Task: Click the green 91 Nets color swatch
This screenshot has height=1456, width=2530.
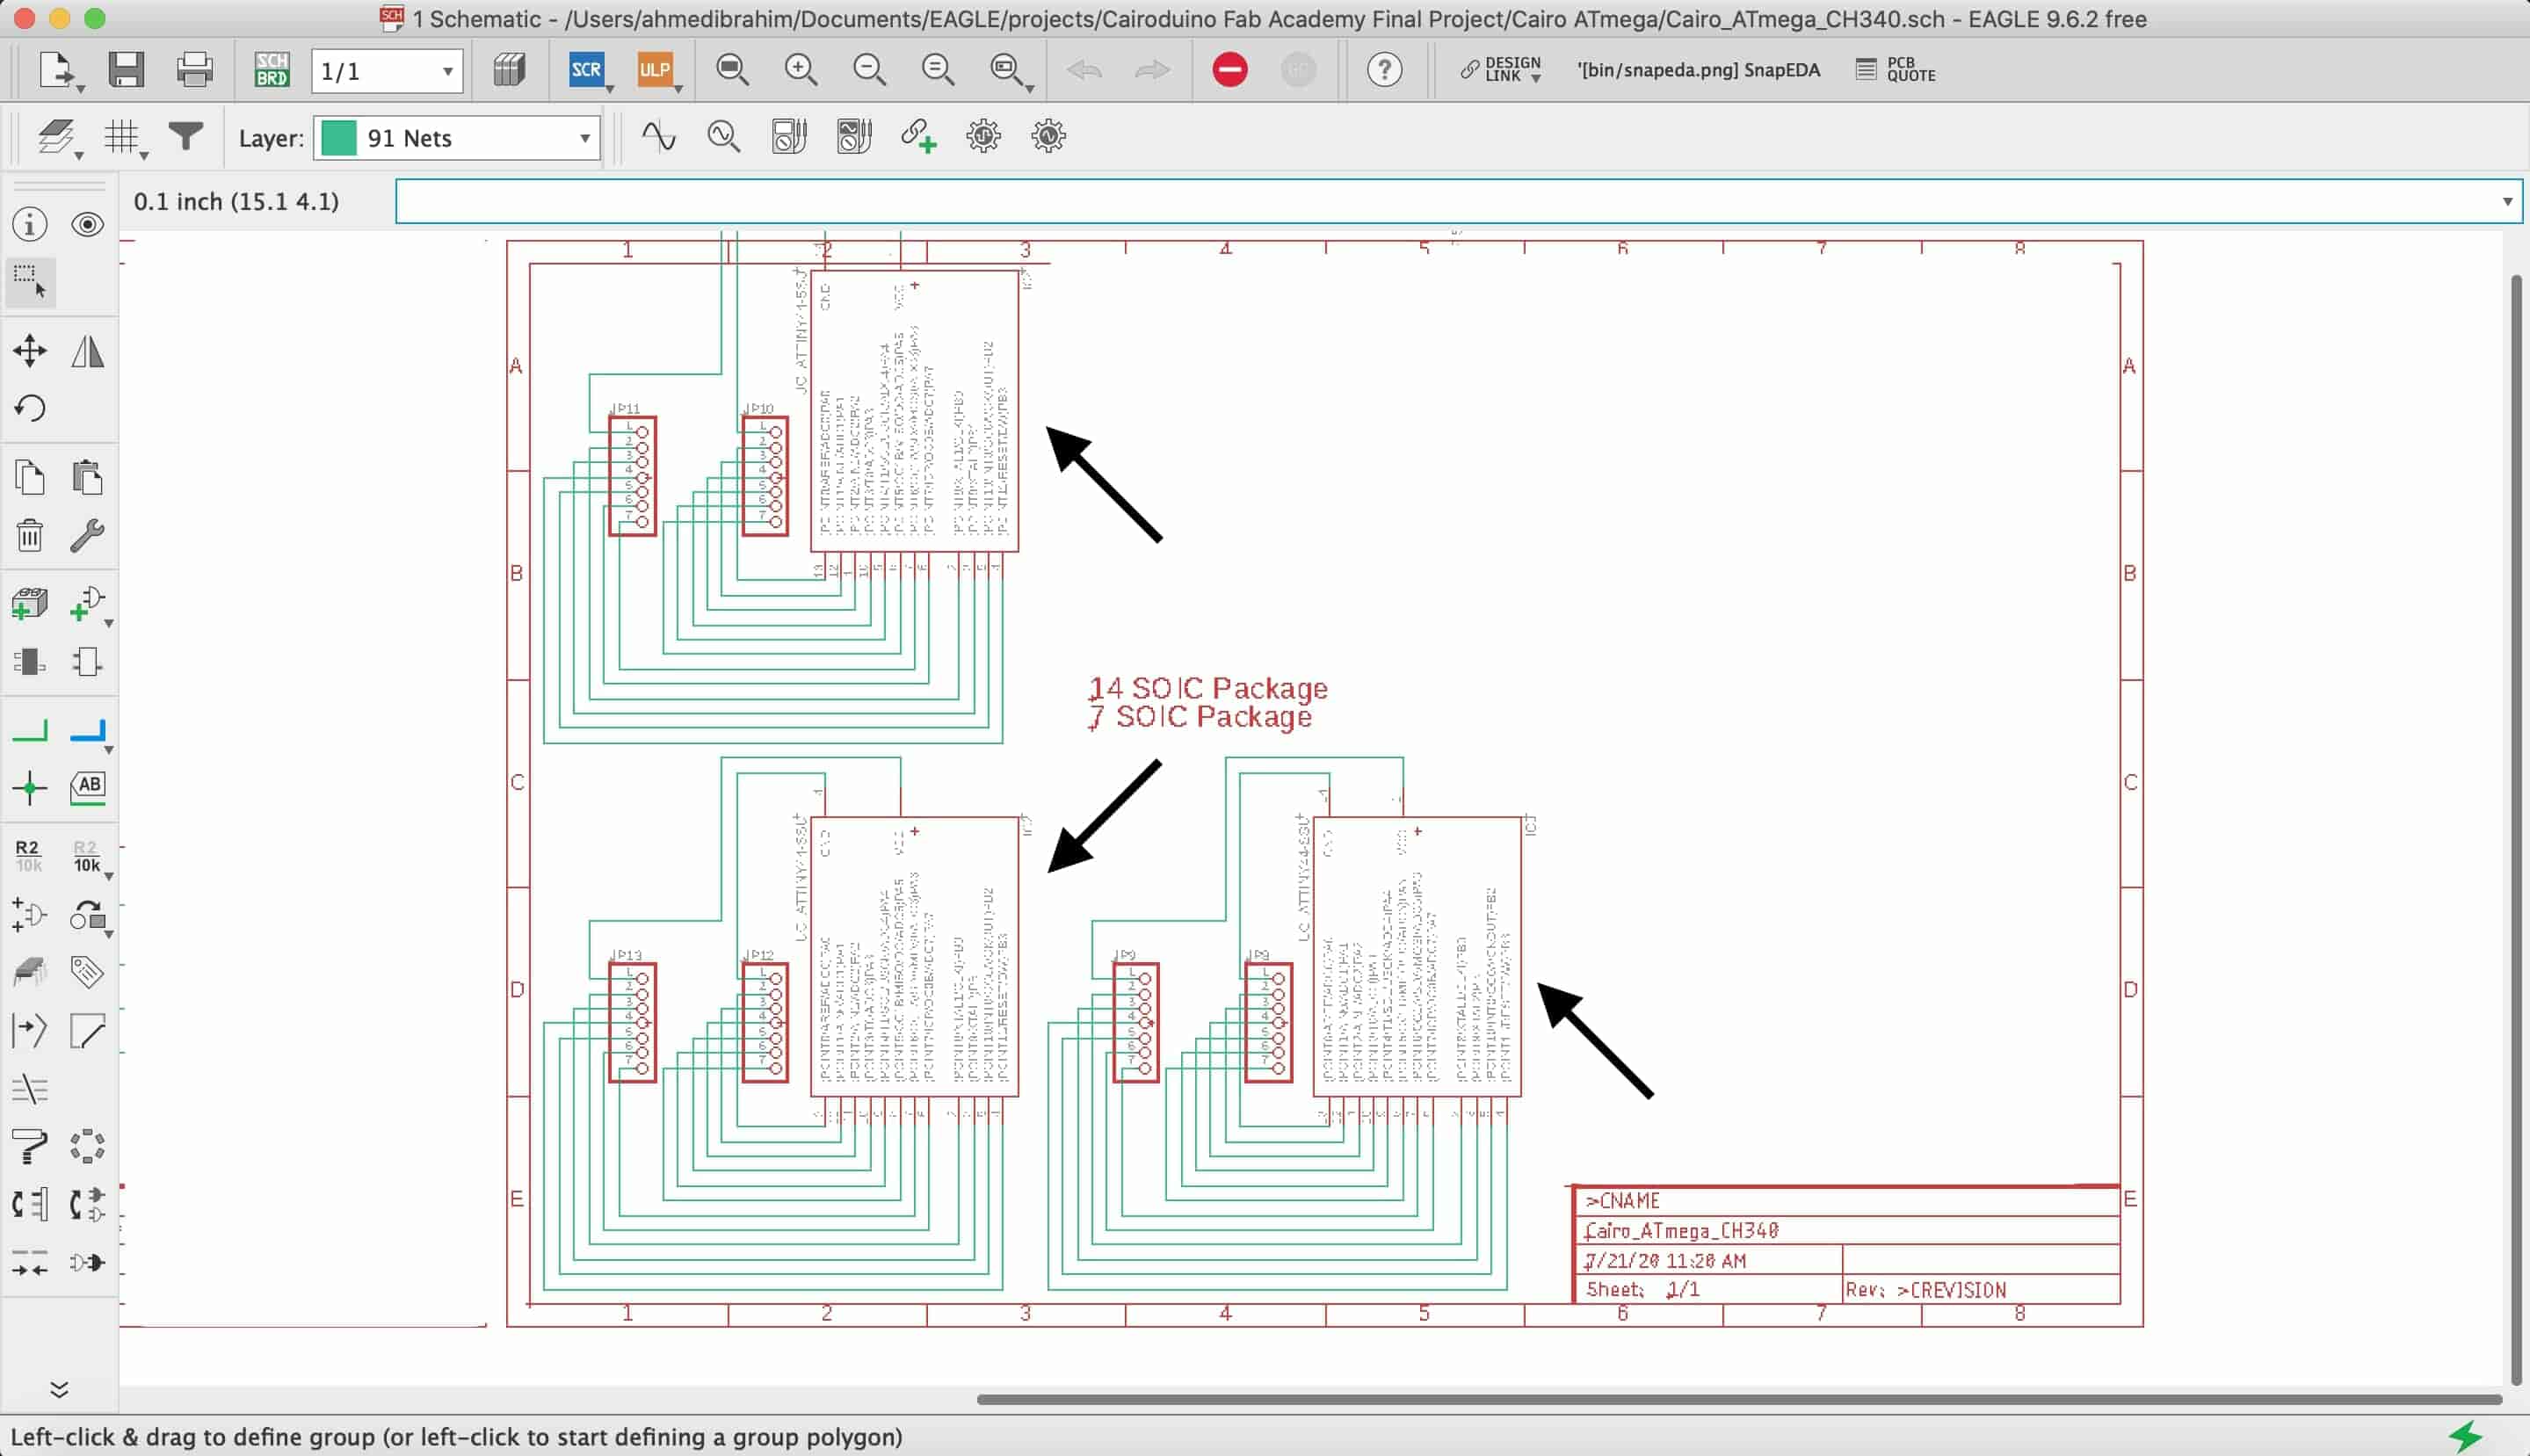Action: click(338, 138)
